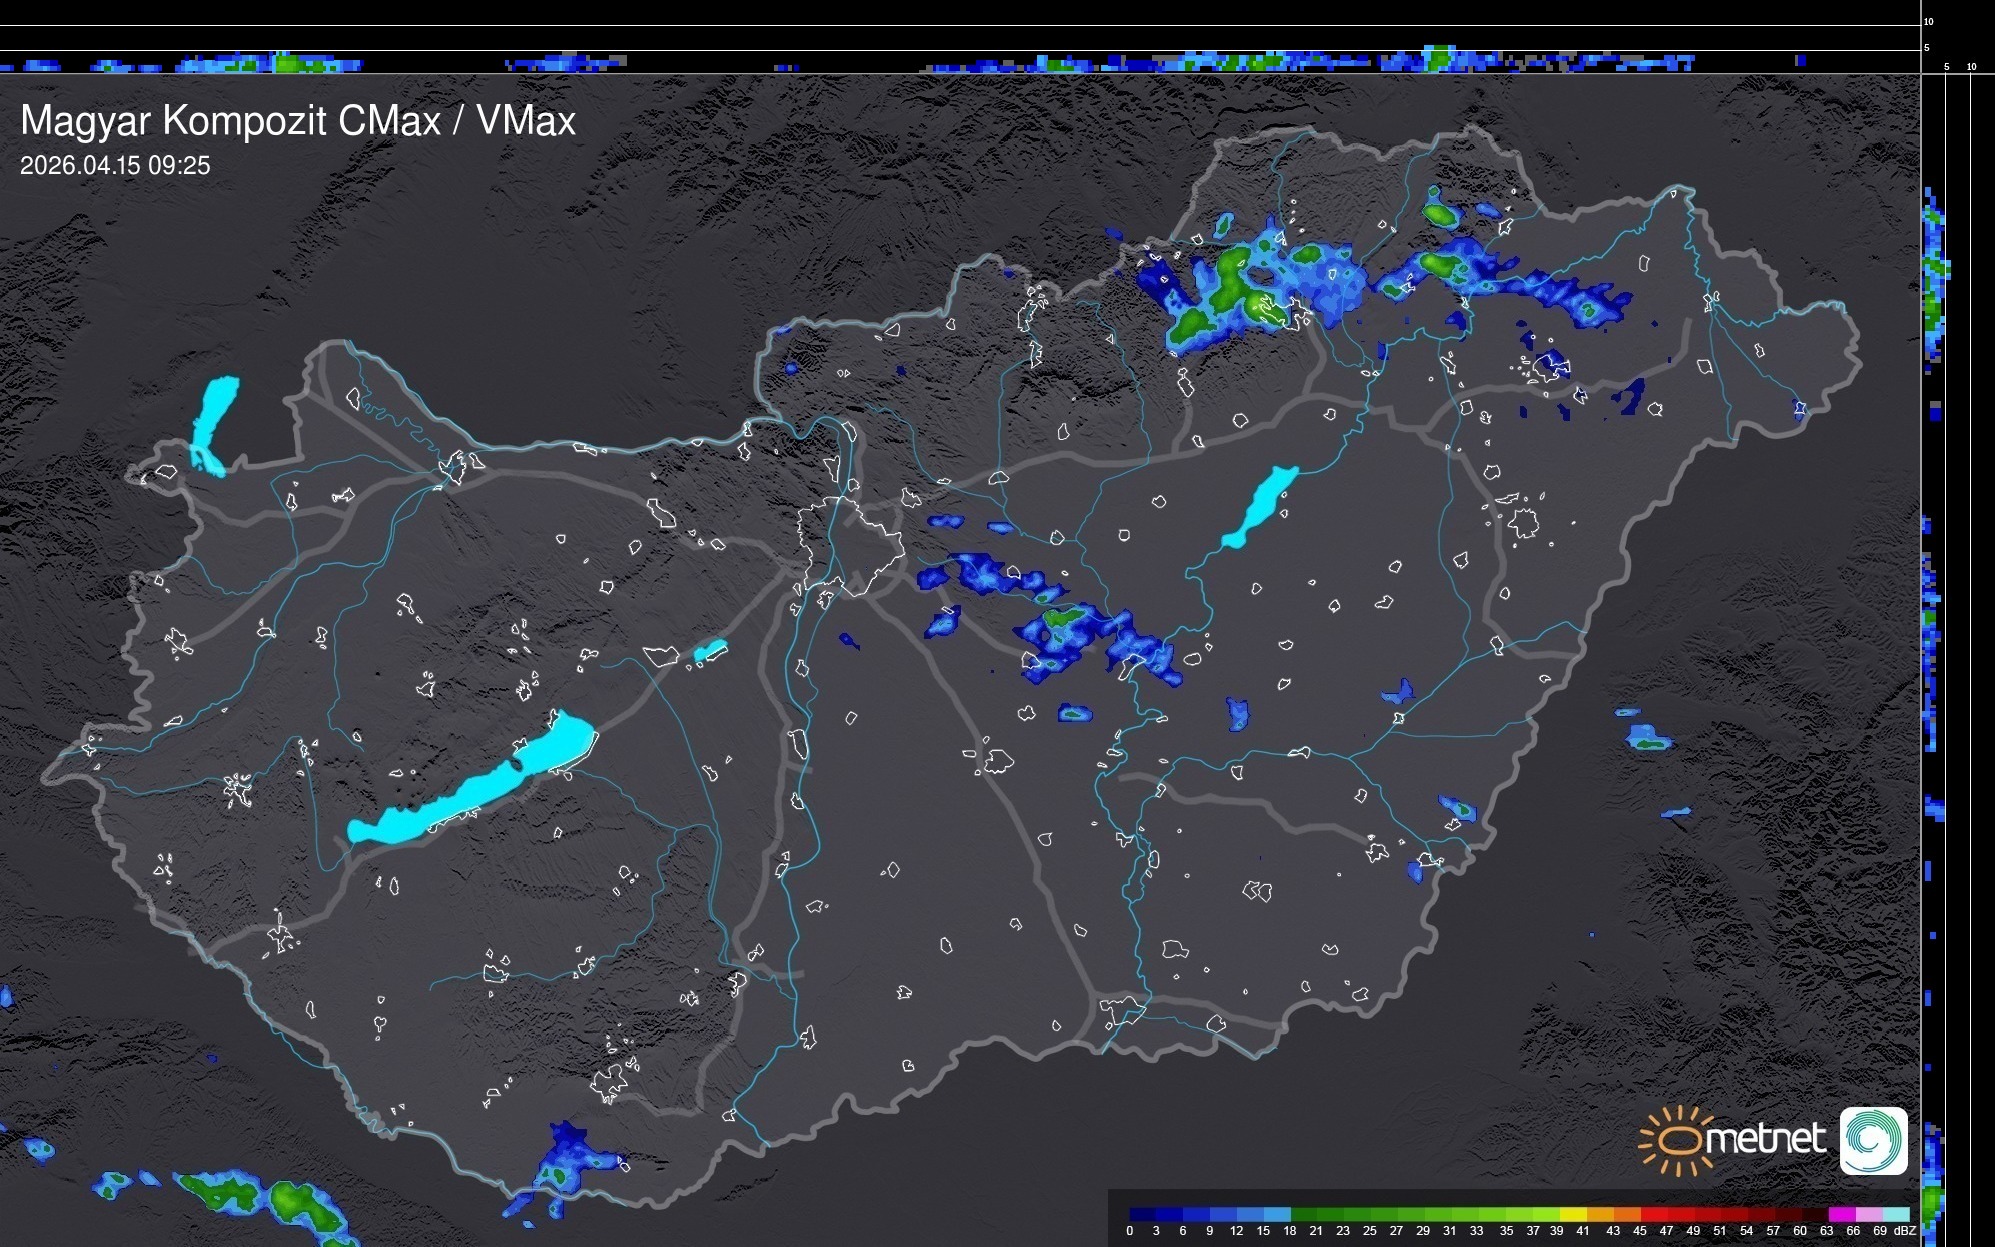
Task: Click radar echo cluster east of Budapest
Action: pos(1060,620)
